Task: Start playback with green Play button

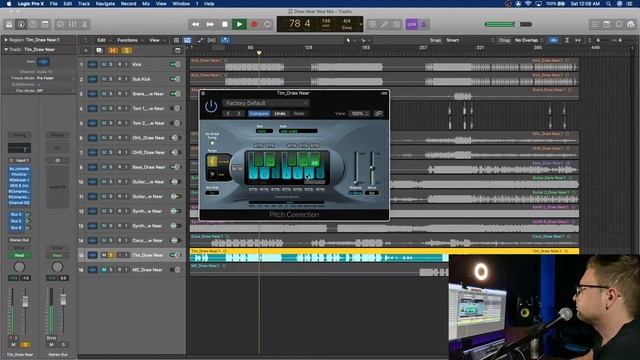Action: [x=239, y=24]
